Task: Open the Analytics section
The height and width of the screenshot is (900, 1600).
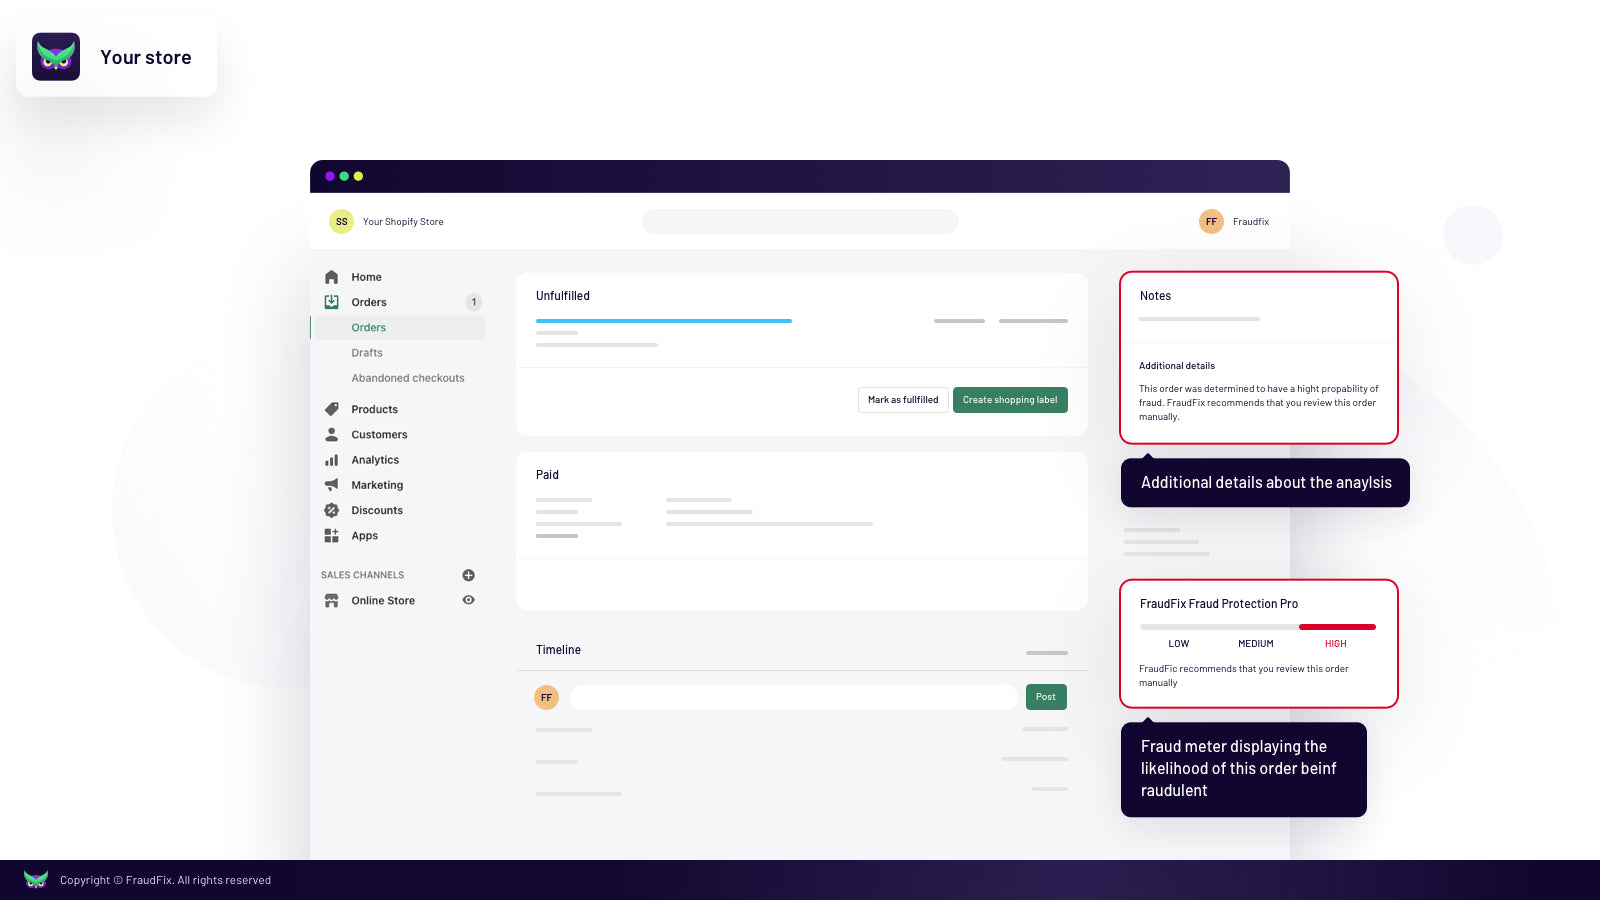Action: click(375, 460)
